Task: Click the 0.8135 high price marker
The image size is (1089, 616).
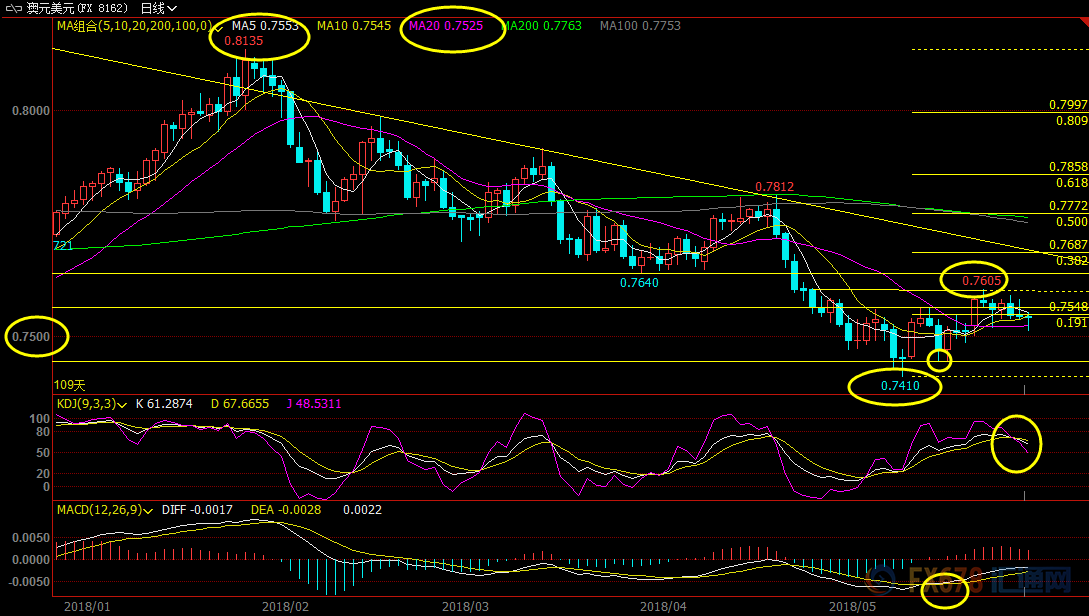Action: [x=244, y=41]
